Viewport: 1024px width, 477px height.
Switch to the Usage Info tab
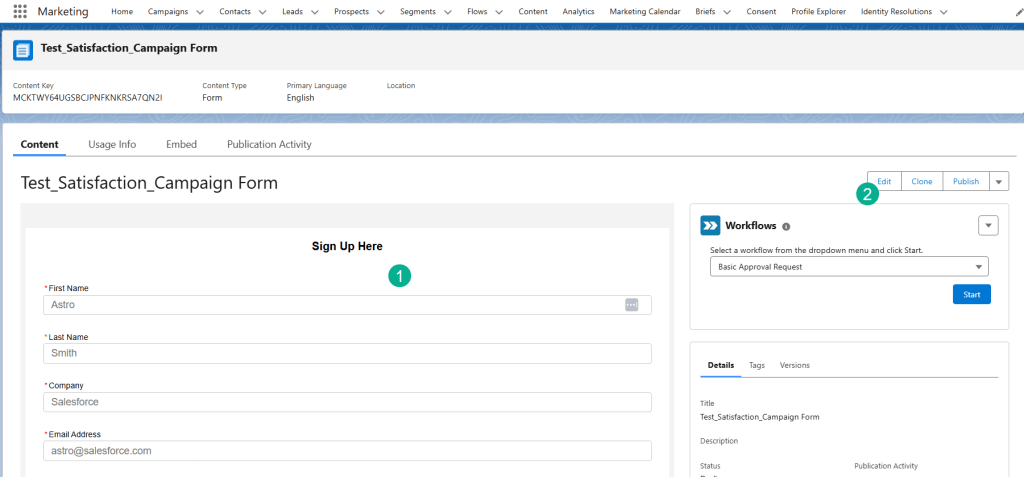tap(112, 144)
